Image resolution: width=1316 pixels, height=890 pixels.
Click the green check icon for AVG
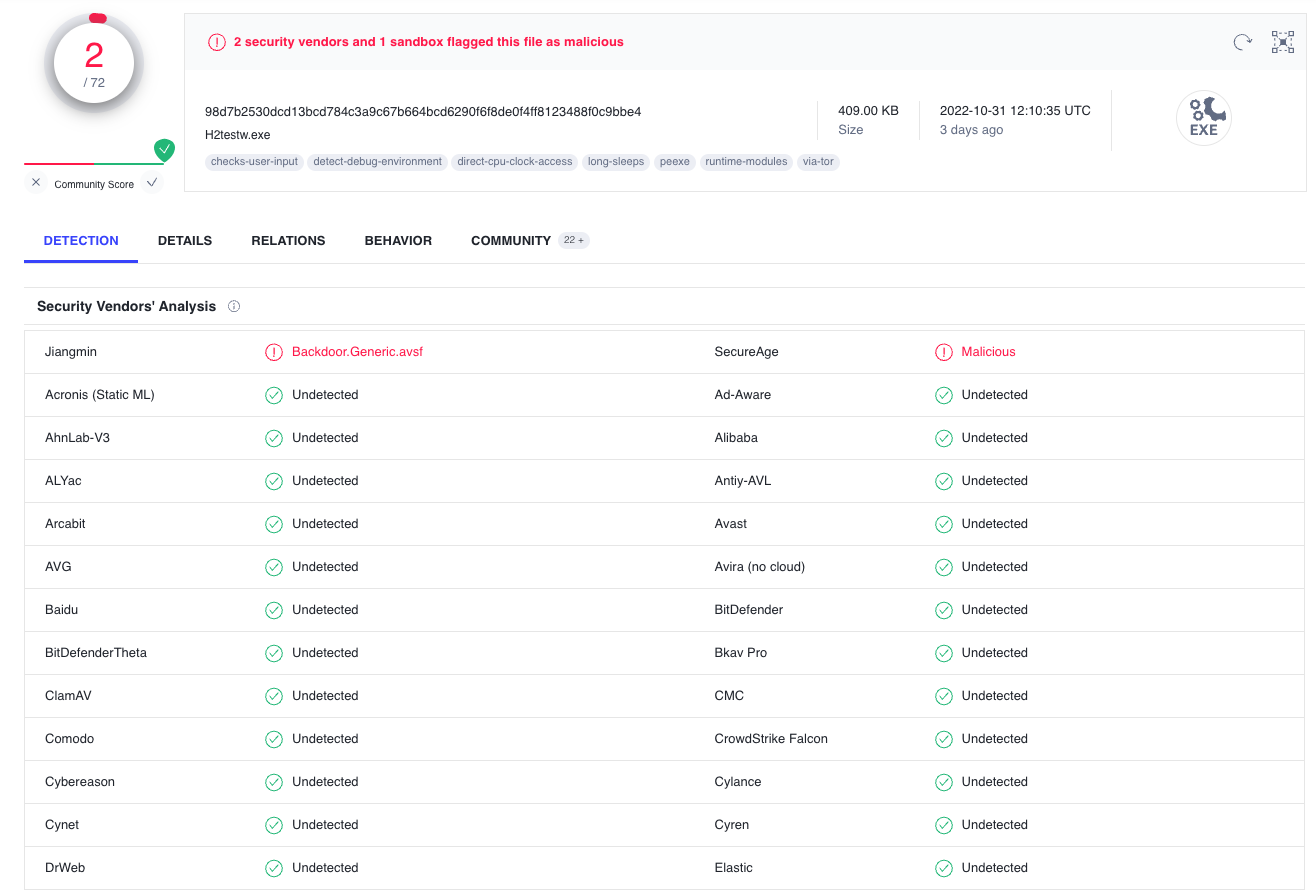pyautogui.click(x=274, y=567)
